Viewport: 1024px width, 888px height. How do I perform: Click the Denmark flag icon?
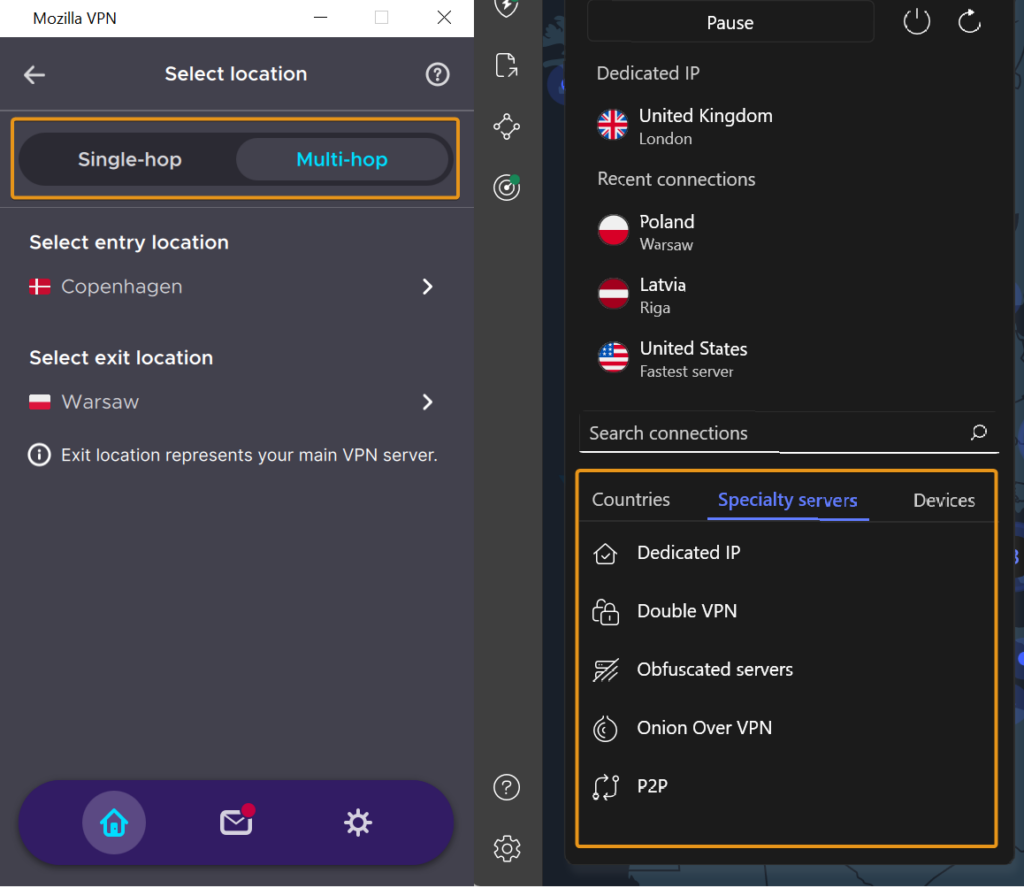tap(39, 287)
